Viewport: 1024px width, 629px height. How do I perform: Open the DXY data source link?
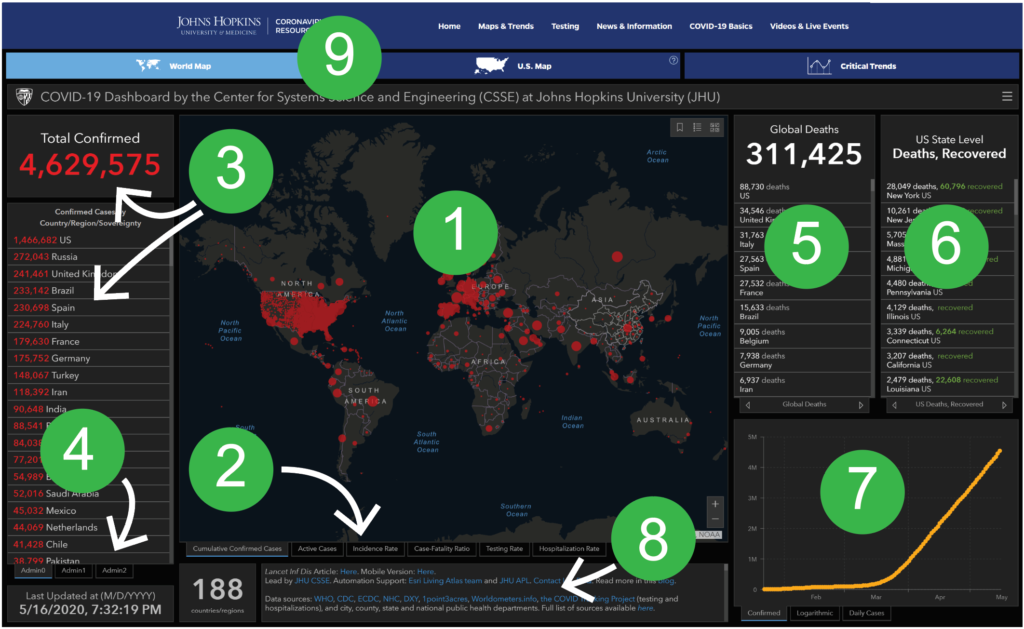pos(411,599)
